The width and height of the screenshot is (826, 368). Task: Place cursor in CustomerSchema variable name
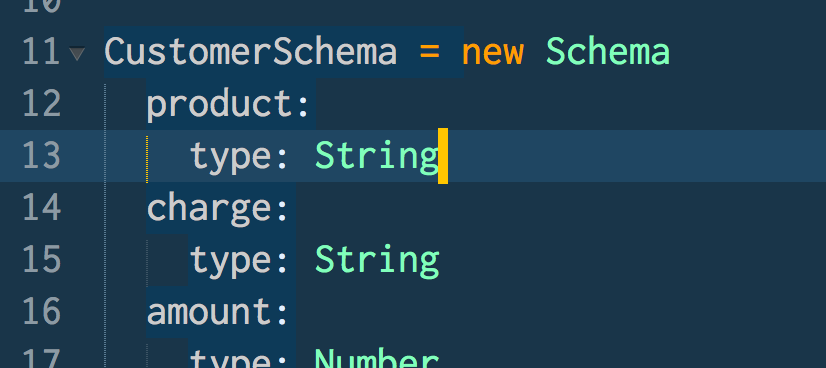pos(251,52)
